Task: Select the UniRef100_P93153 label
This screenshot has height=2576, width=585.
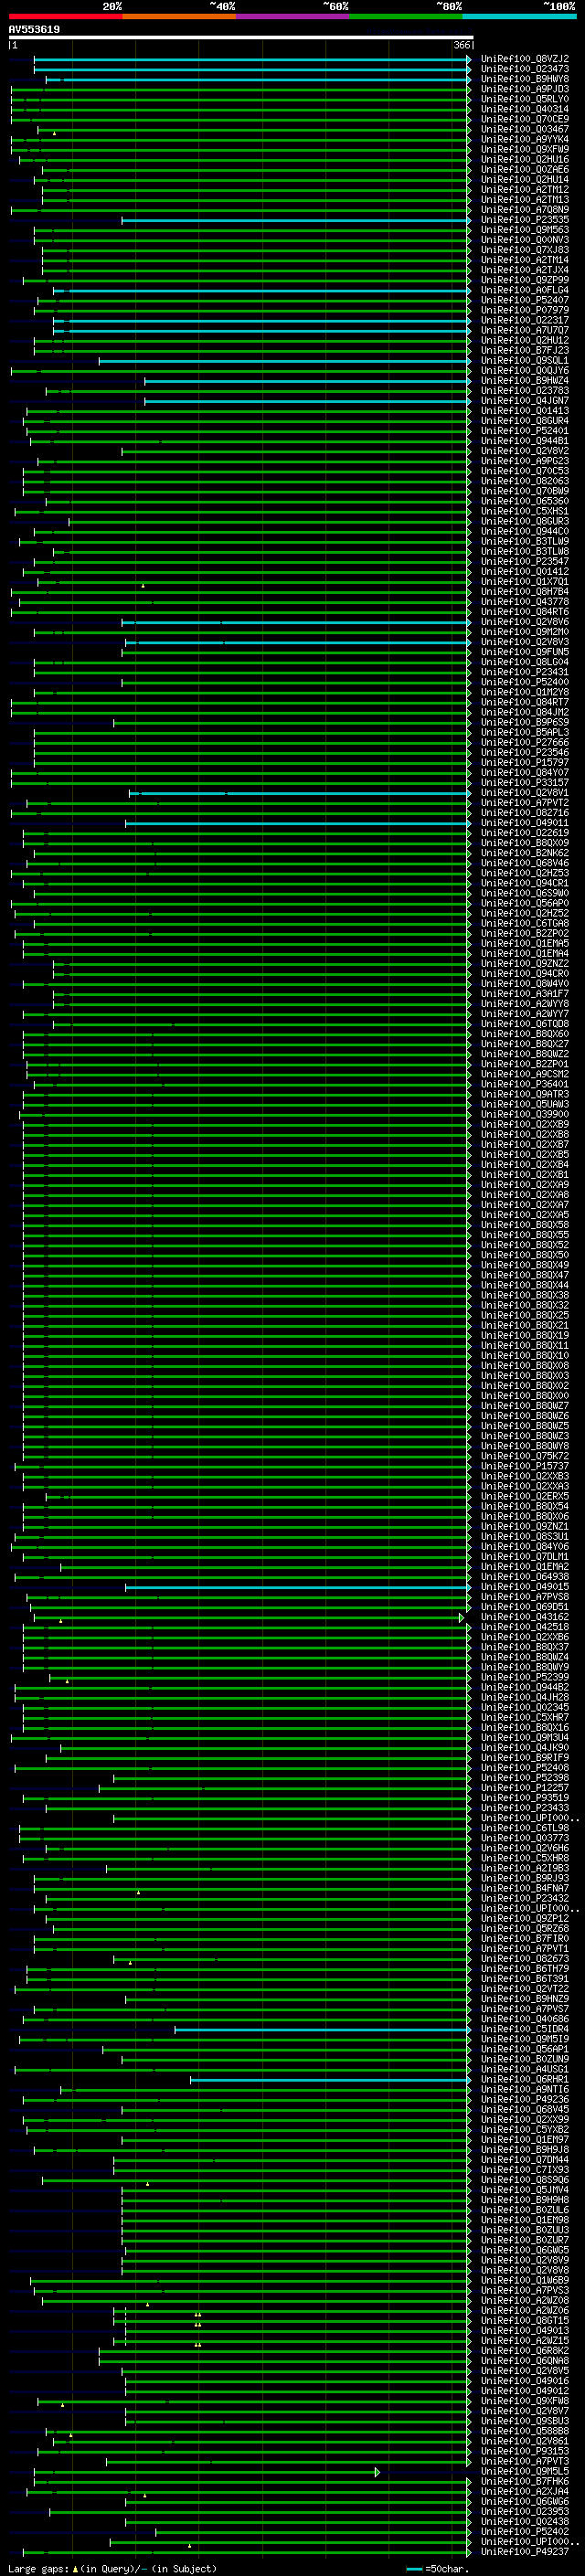Action: coord(524,2451)
